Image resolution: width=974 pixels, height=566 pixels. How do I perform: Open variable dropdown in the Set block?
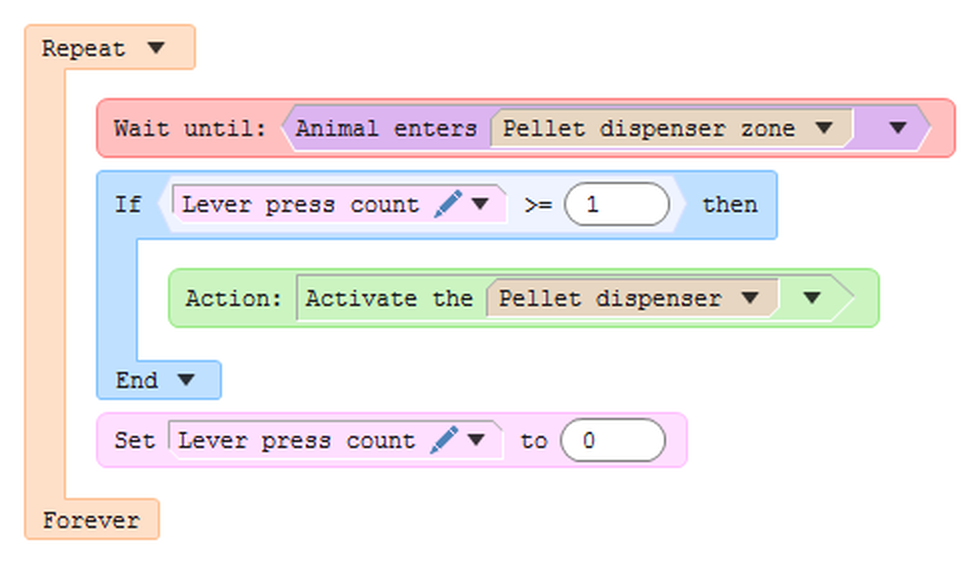tap(476, 440)
